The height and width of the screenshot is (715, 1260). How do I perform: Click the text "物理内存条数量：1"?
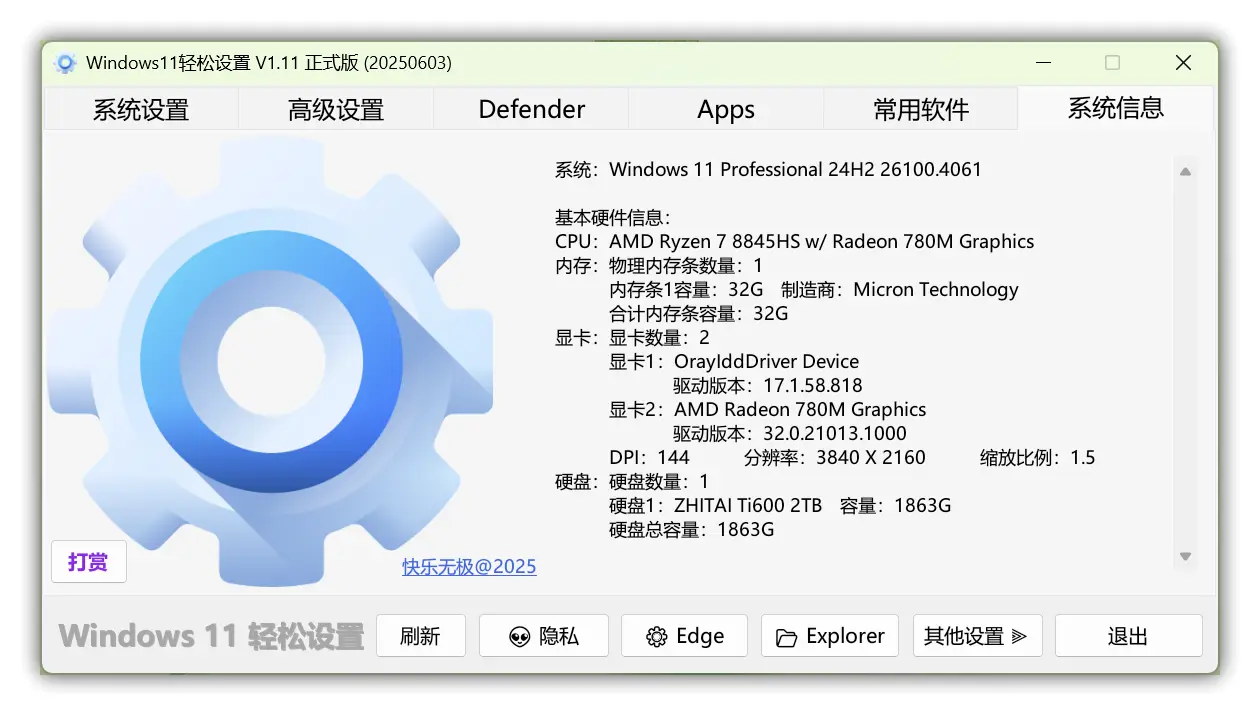point(686,265)
